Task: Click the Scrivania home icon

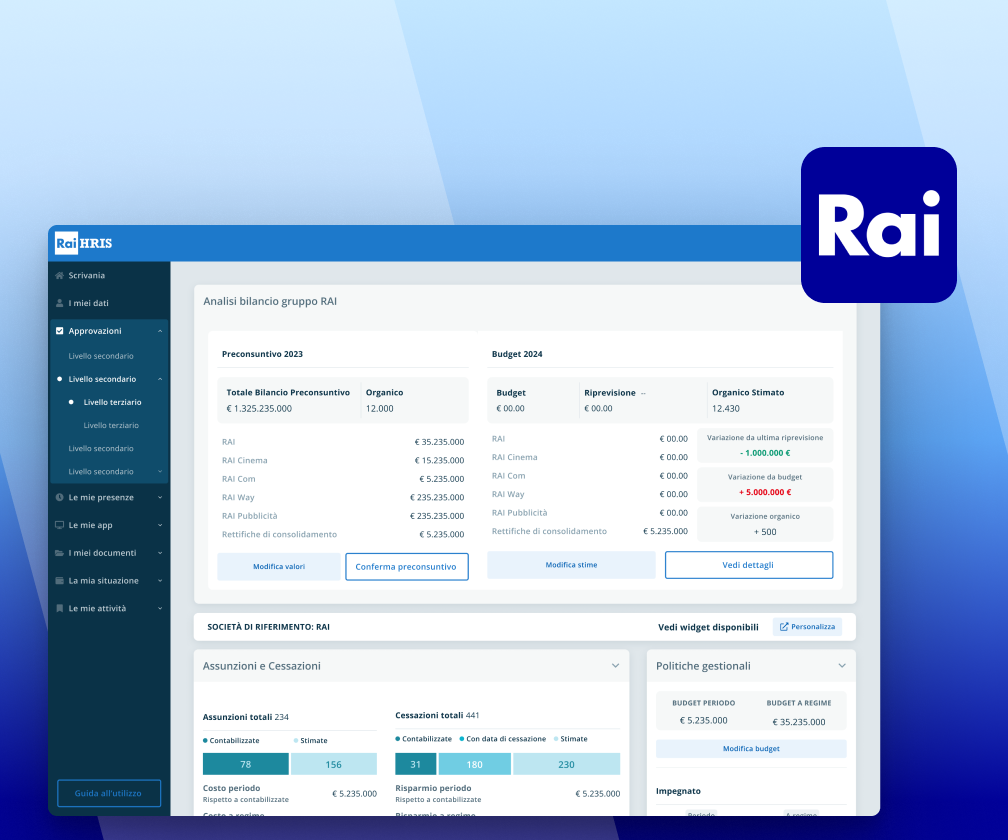Action: (59, 276)
